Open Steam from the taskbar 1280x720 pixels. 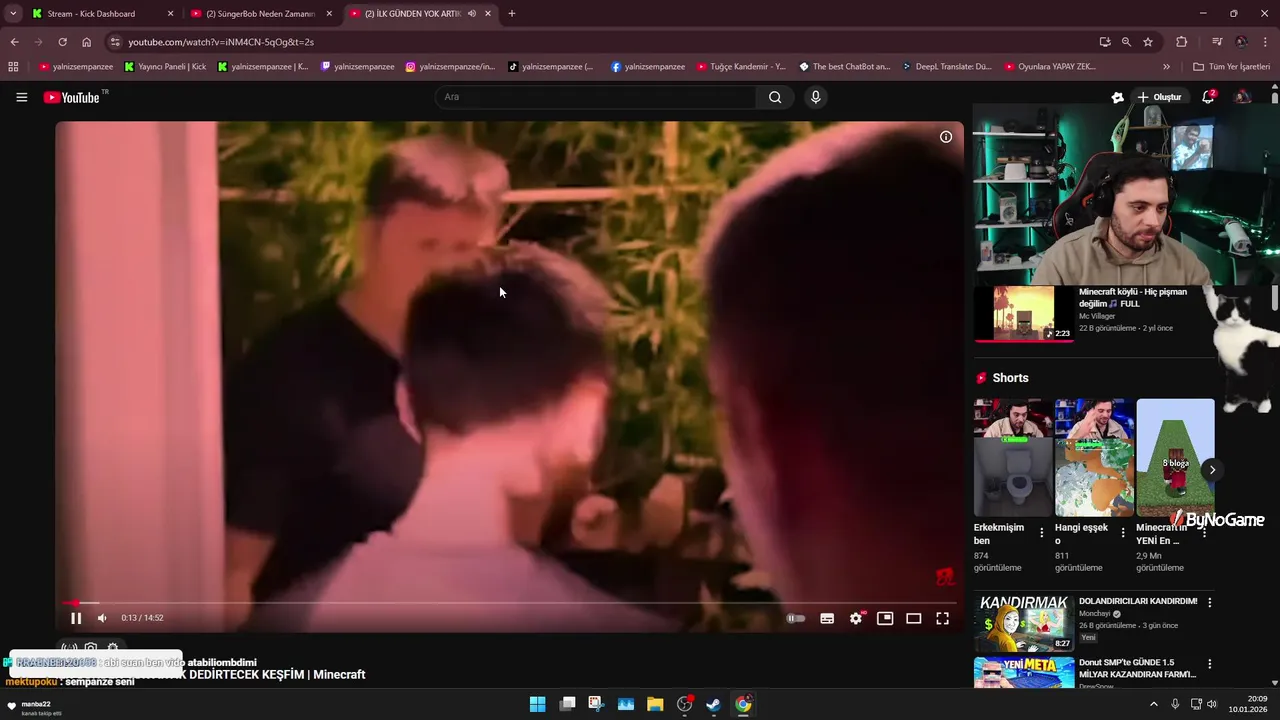pos(714,704)
